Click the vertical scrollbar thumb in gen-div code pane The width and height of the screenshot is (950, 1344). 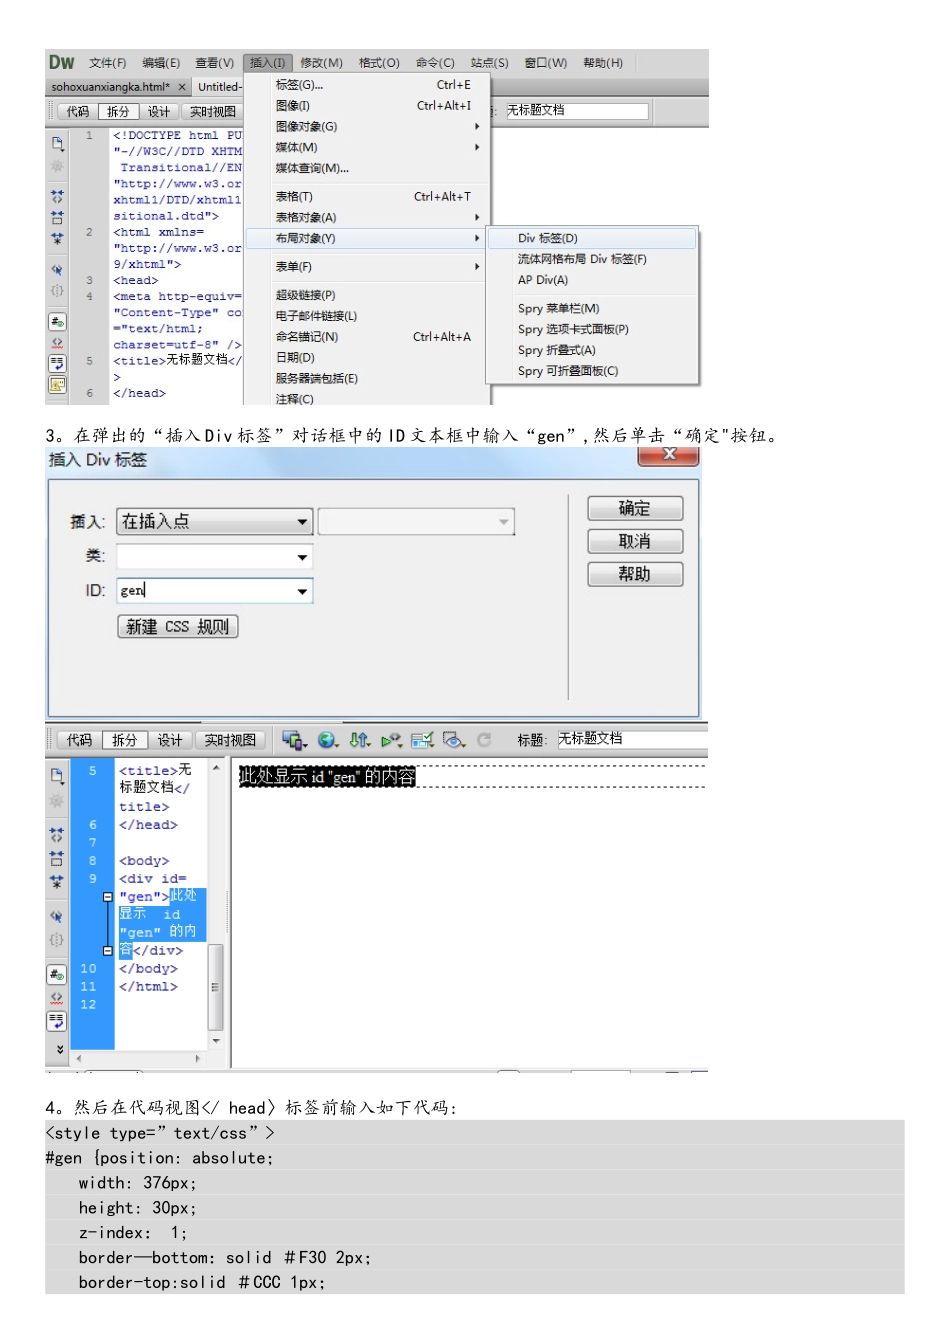click(215, 986)
